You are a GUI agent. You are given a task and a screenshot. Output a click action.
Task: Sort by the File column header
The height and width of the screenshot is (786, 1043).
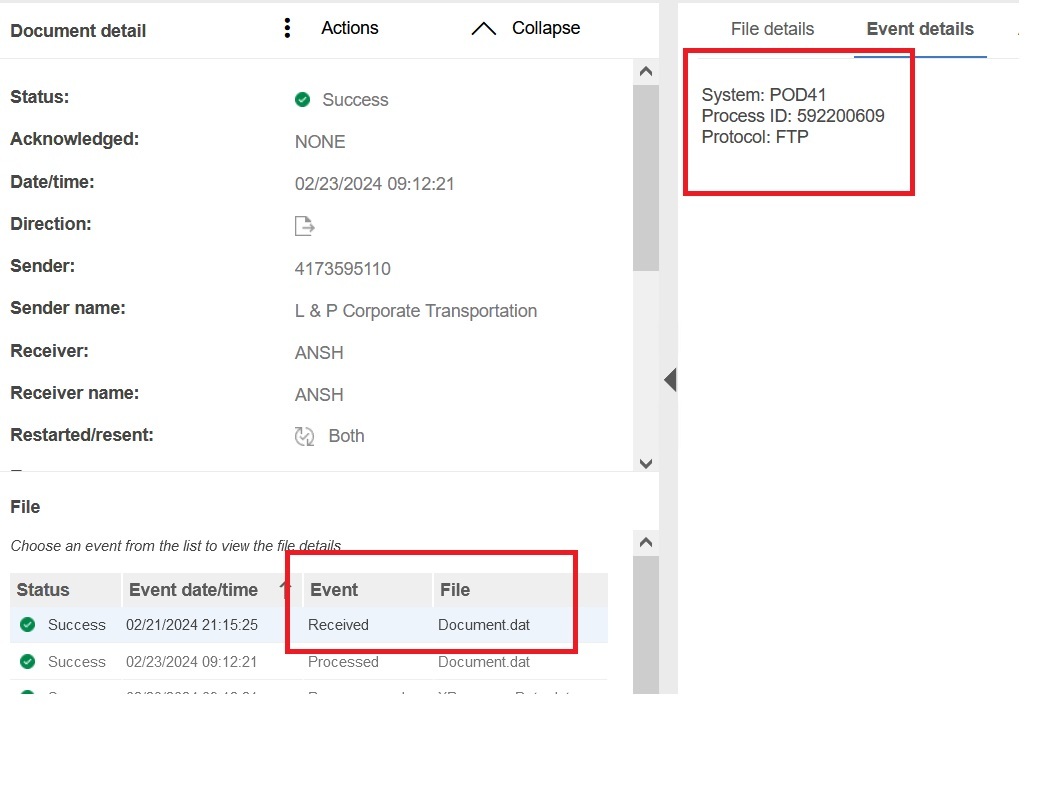455,590
